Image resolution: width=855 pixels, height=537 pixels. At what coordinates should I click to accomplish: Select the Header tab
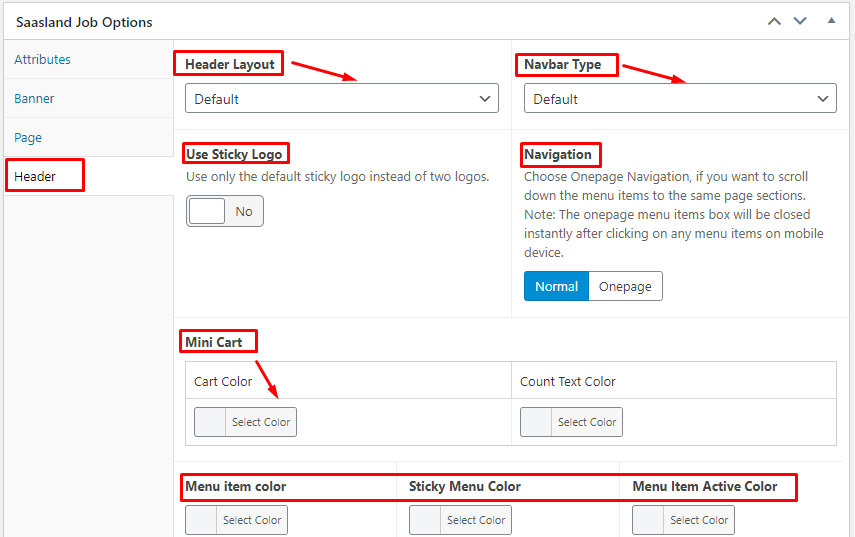(x=35, y=177)
